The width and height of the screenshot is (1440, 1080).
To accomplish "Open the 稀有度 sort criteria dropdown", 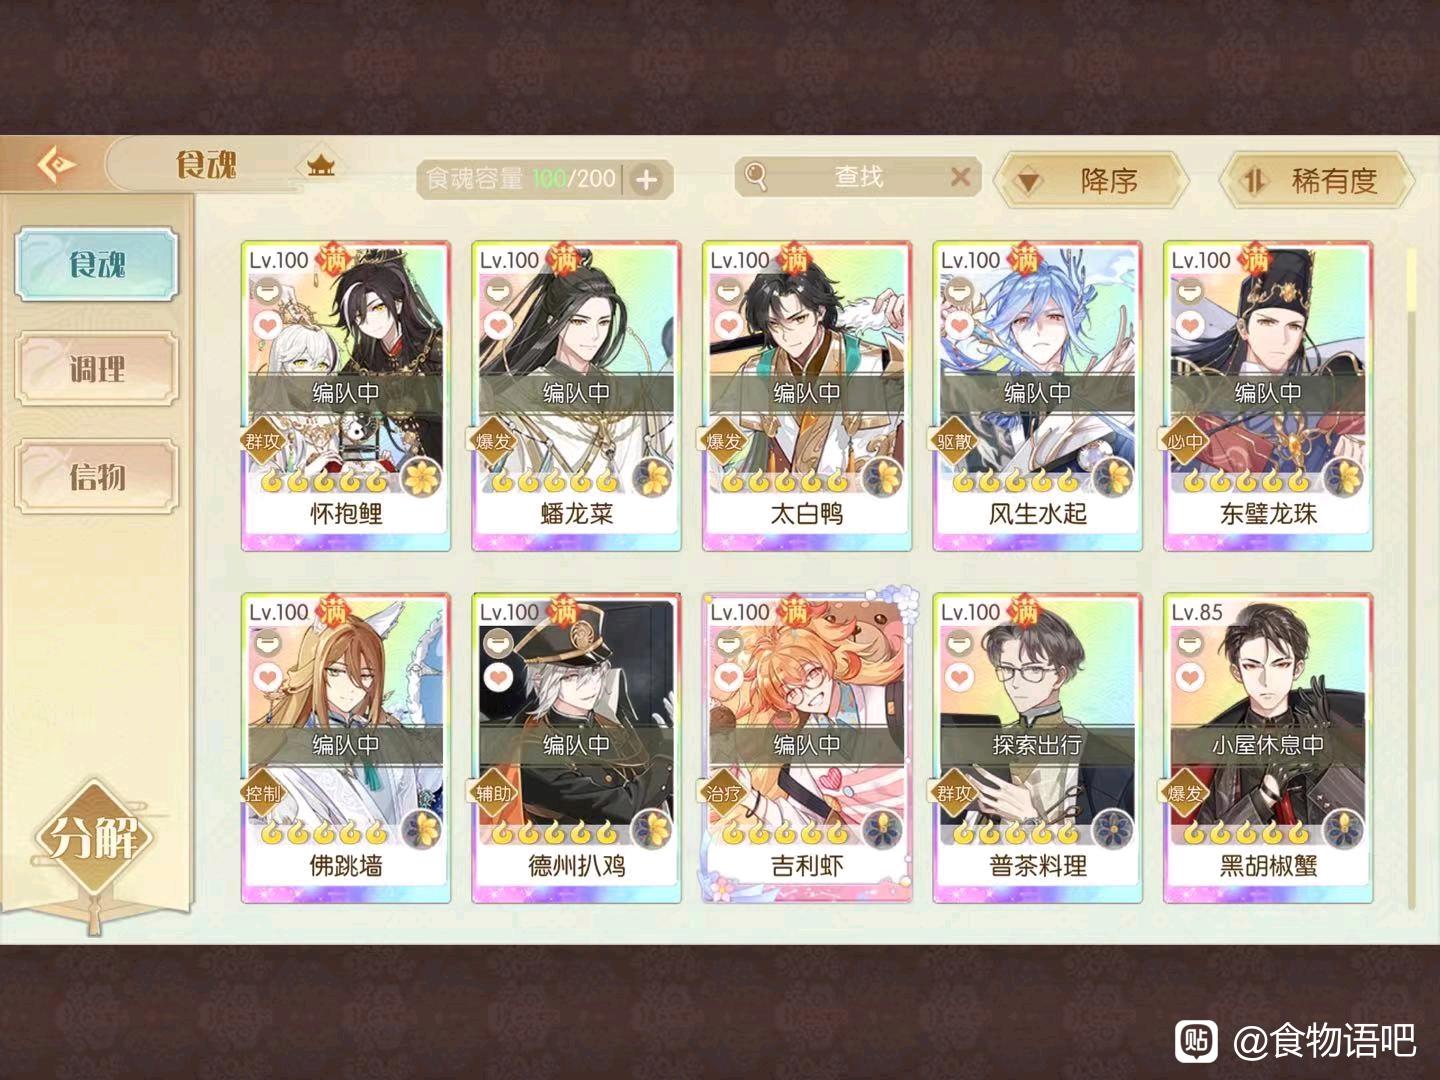I will point(1316,181).
